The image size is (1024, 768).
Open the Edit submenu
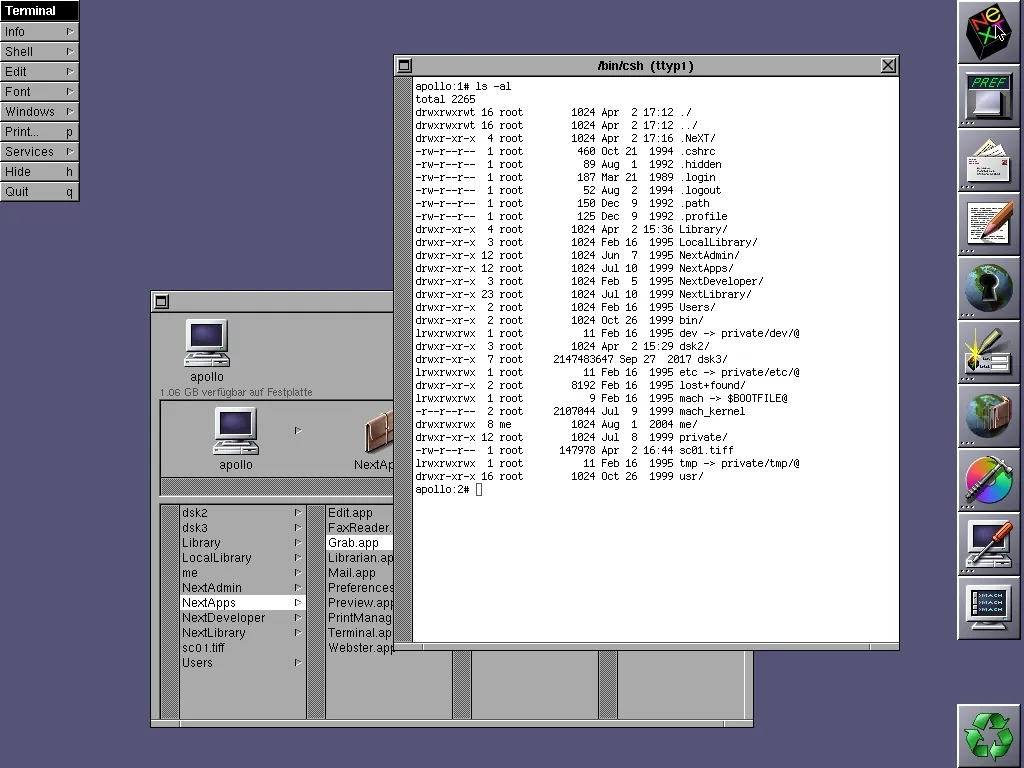39,72
